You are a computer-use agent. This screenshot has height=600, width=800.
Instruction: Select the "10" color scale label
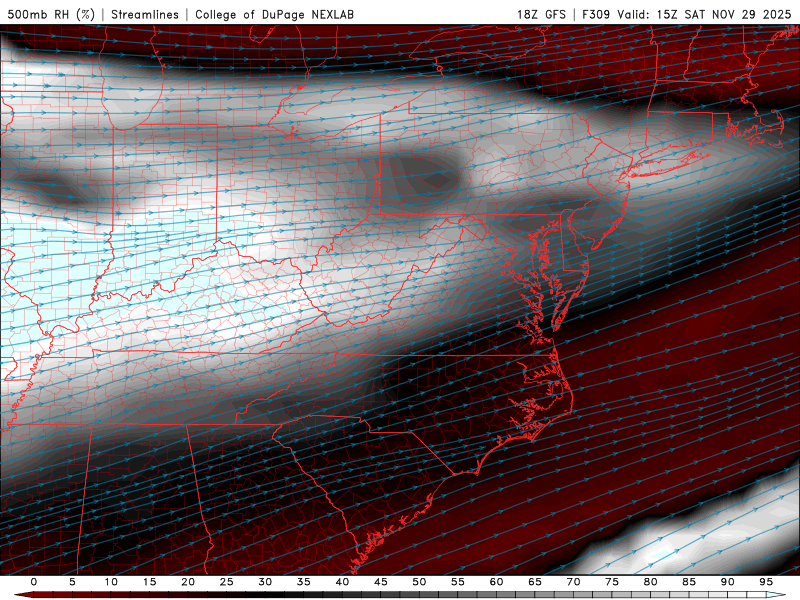111,582
